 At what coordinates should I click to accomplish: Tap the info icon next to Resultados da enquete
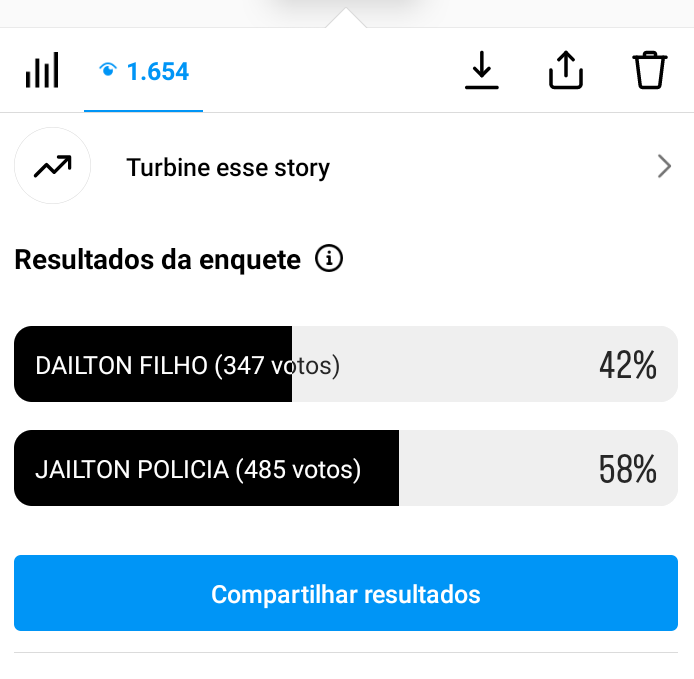tap(329, 260)
